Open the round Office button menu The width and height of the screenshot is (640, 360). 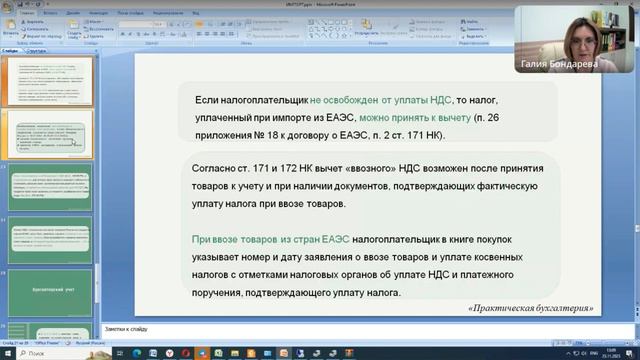(7, 7)
